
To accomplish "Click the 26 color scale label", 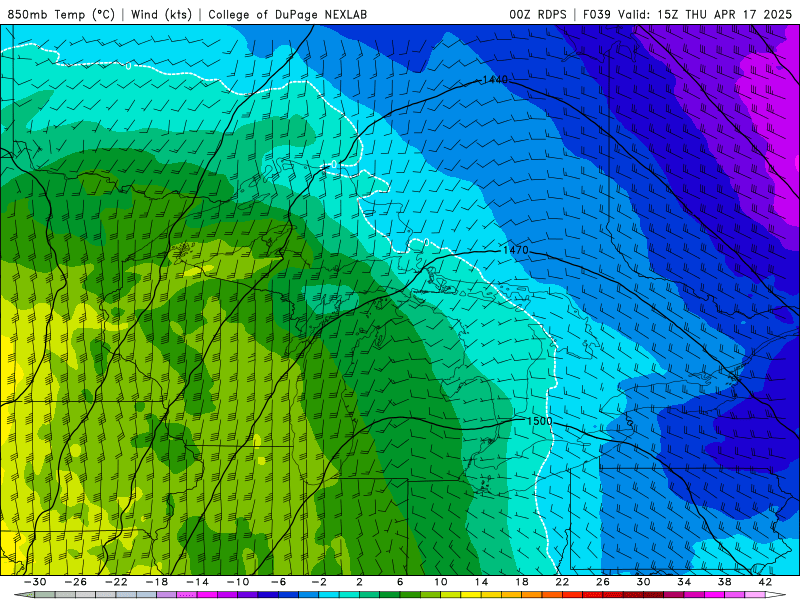I will coord(603,582).
